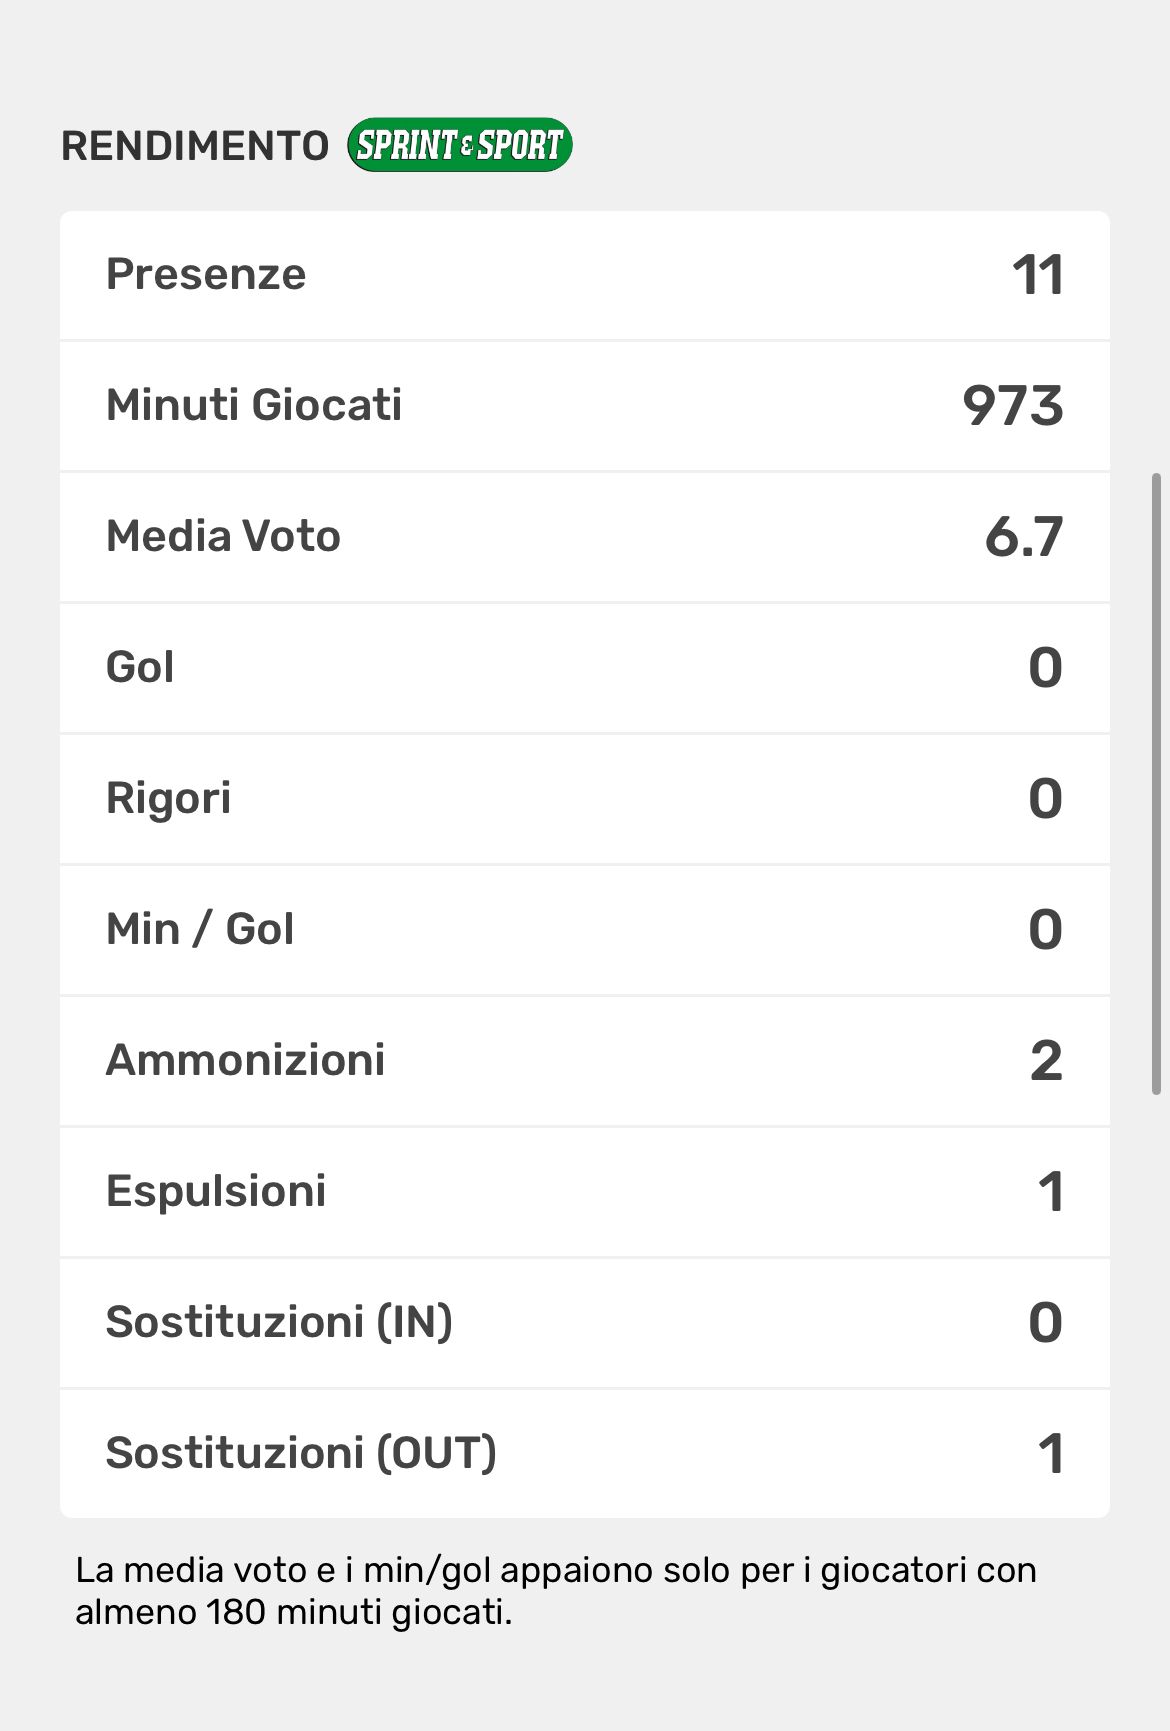Tap the average rating value 6.7
The image size is (1170, 1731).
coord(1023,537)
